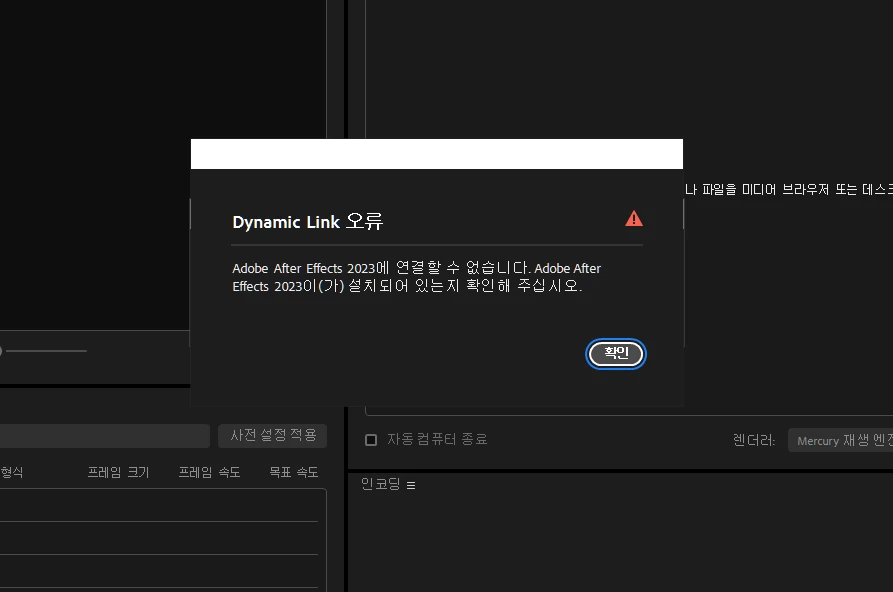Click the red warning triangle icon
This screenshot has height=592, width=893.
coord(634,219)
